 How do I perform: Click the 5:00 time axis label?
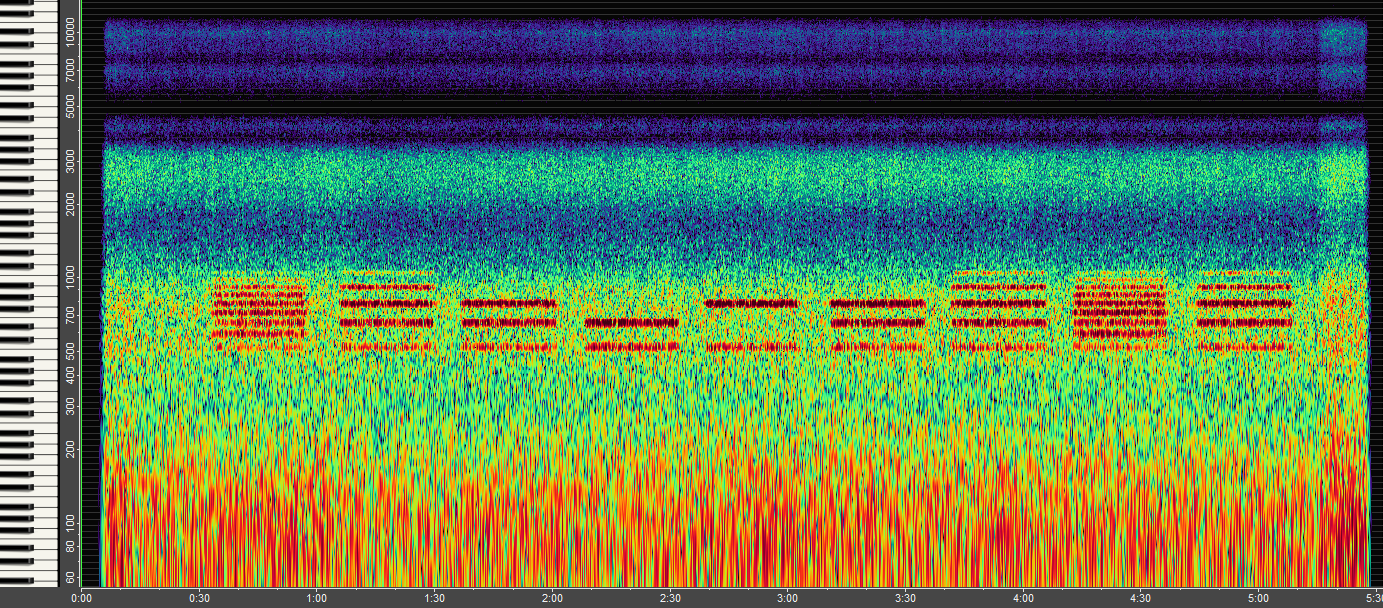[1258, 598]
